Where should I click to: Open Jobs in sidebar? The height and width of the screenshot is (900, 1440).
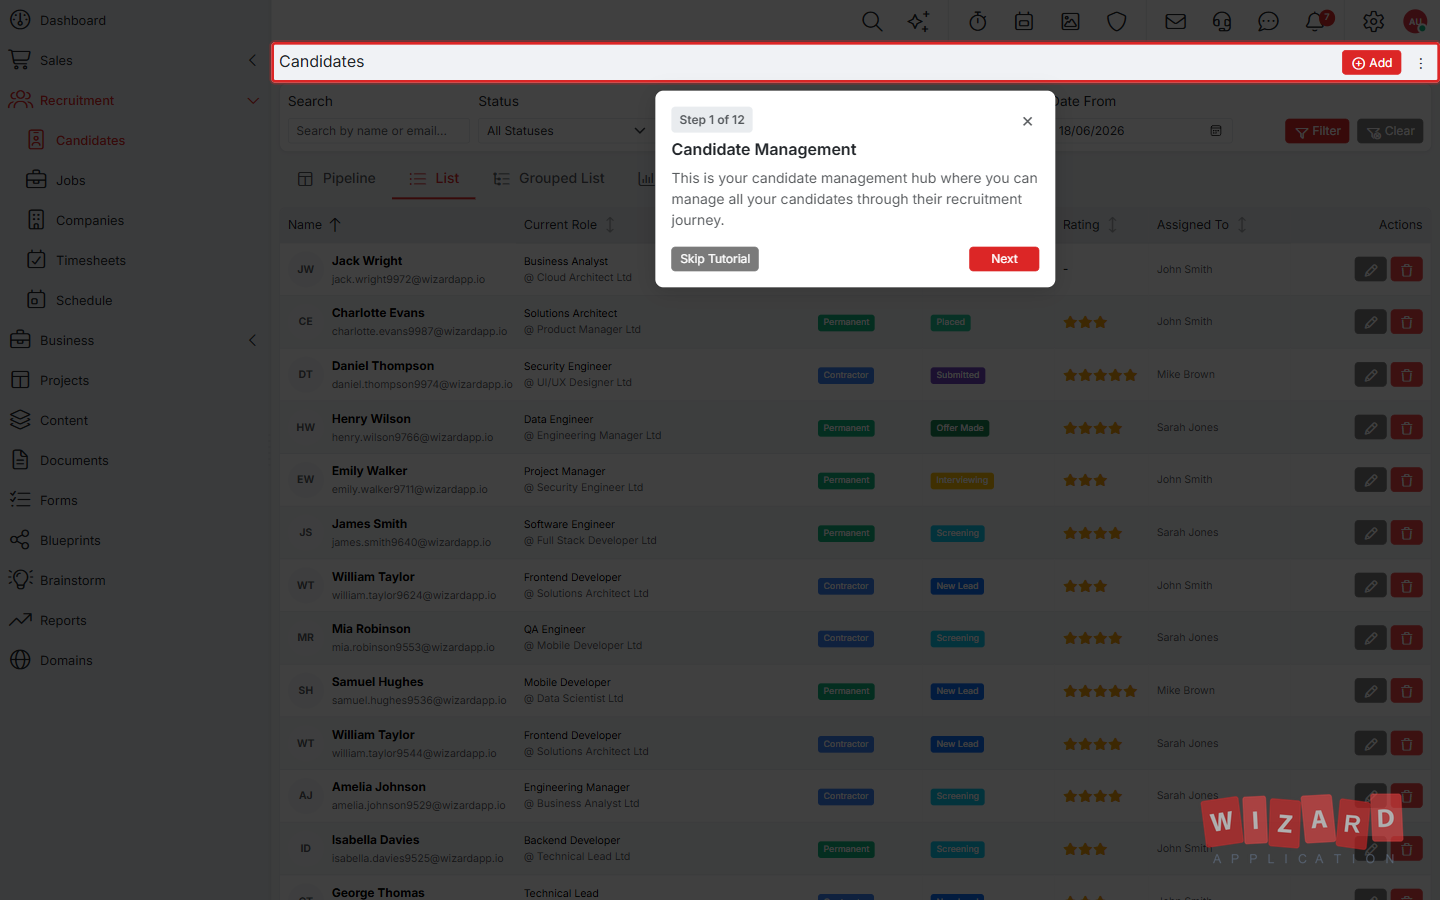(x=70, y=180)
